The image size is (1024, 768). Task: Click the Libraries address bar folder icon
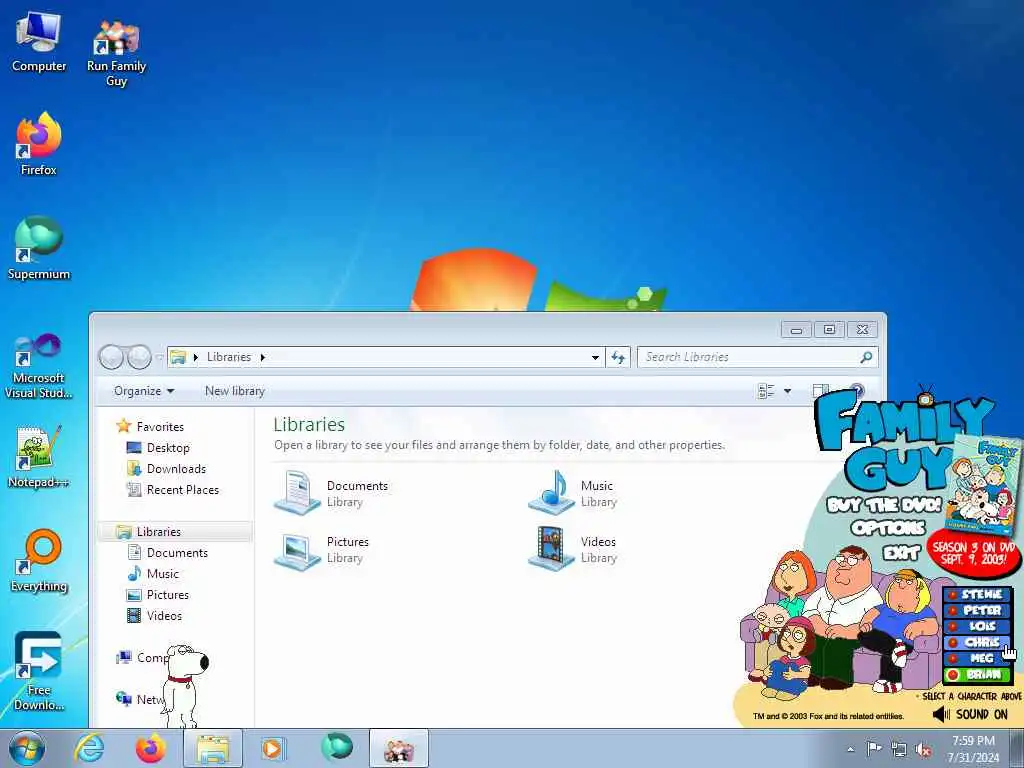pyautogui.click(x=178, y=357)
